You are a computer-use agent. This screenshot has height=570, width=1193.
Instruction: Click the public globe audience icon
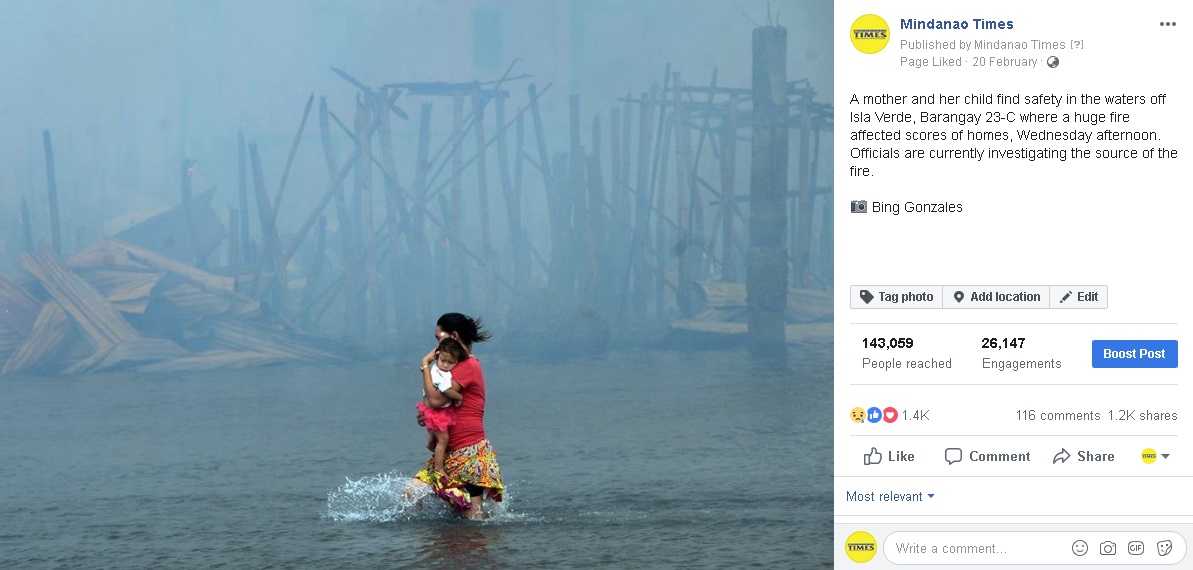(x=1053, y=62)
